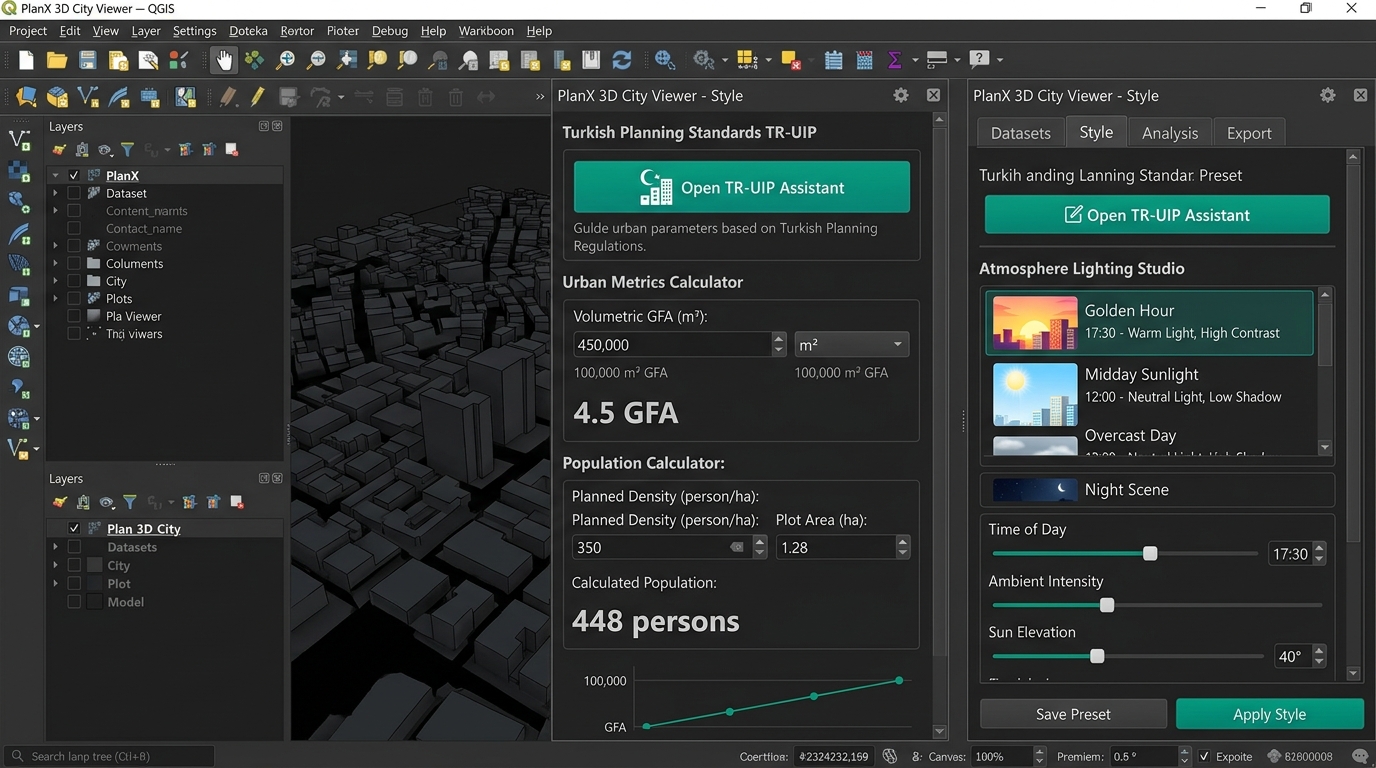Click the question mark help icon
Screen dimensions: 1376x768
point(979,59)
